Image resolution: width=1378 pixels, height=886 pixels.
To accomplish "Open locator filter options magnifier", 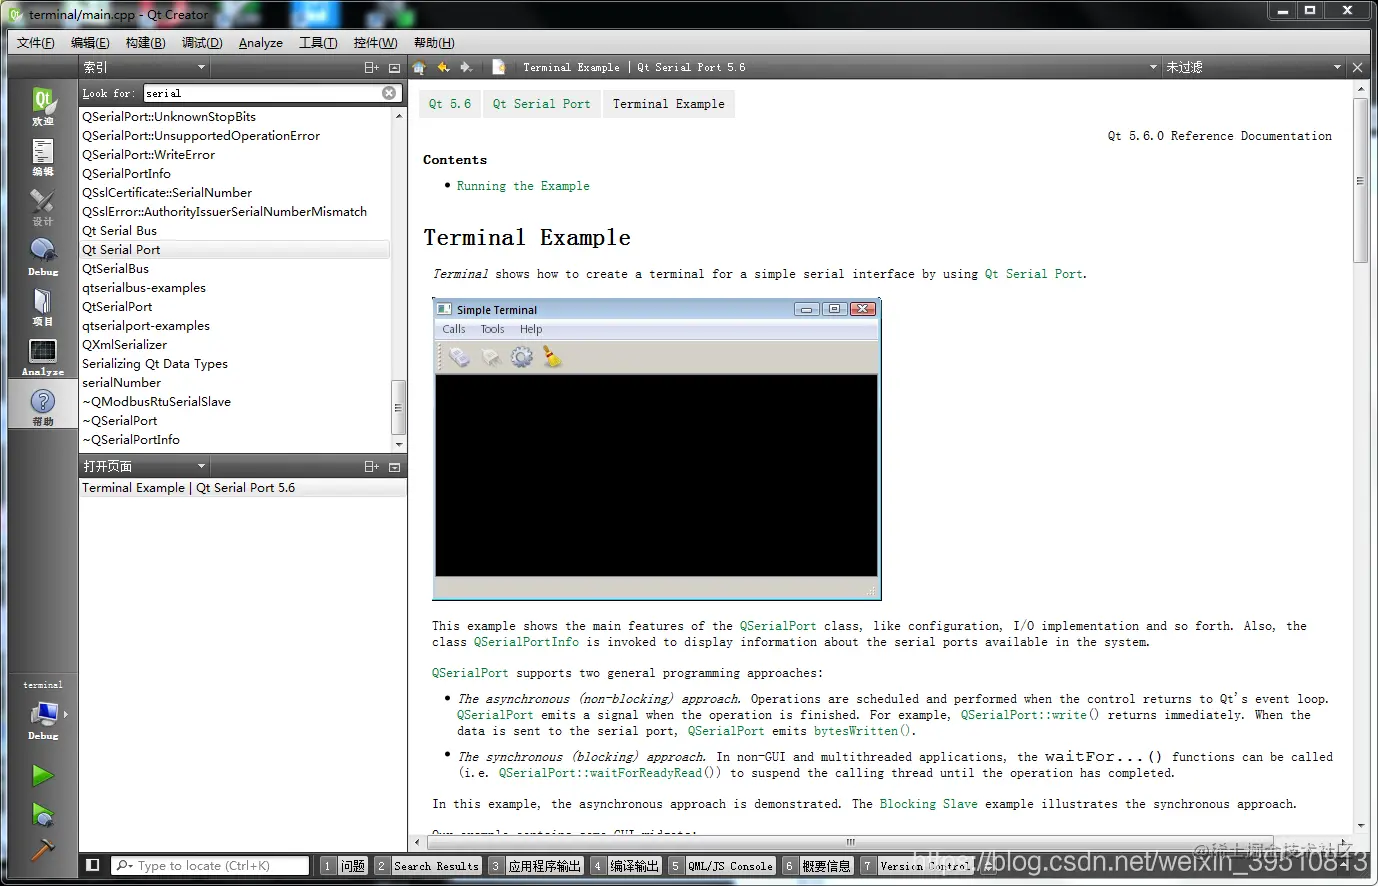I will point(124,866).
